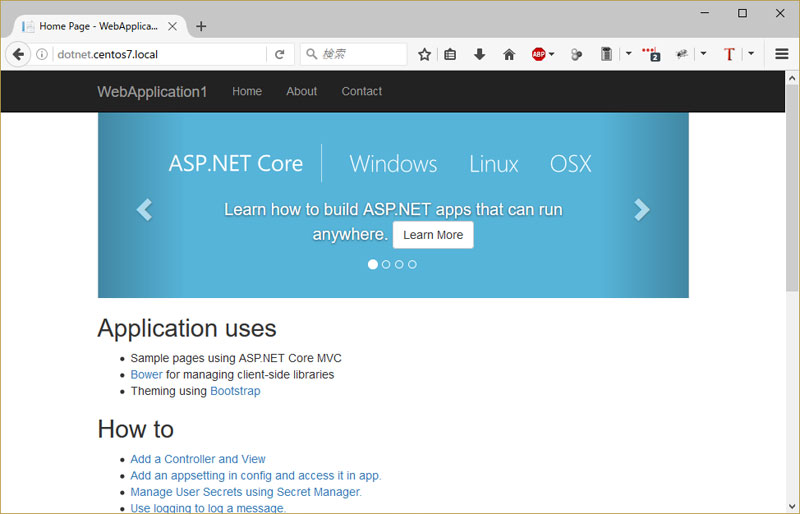Show bookmarks list icon

pyautogui.click(x=450, y=54)
